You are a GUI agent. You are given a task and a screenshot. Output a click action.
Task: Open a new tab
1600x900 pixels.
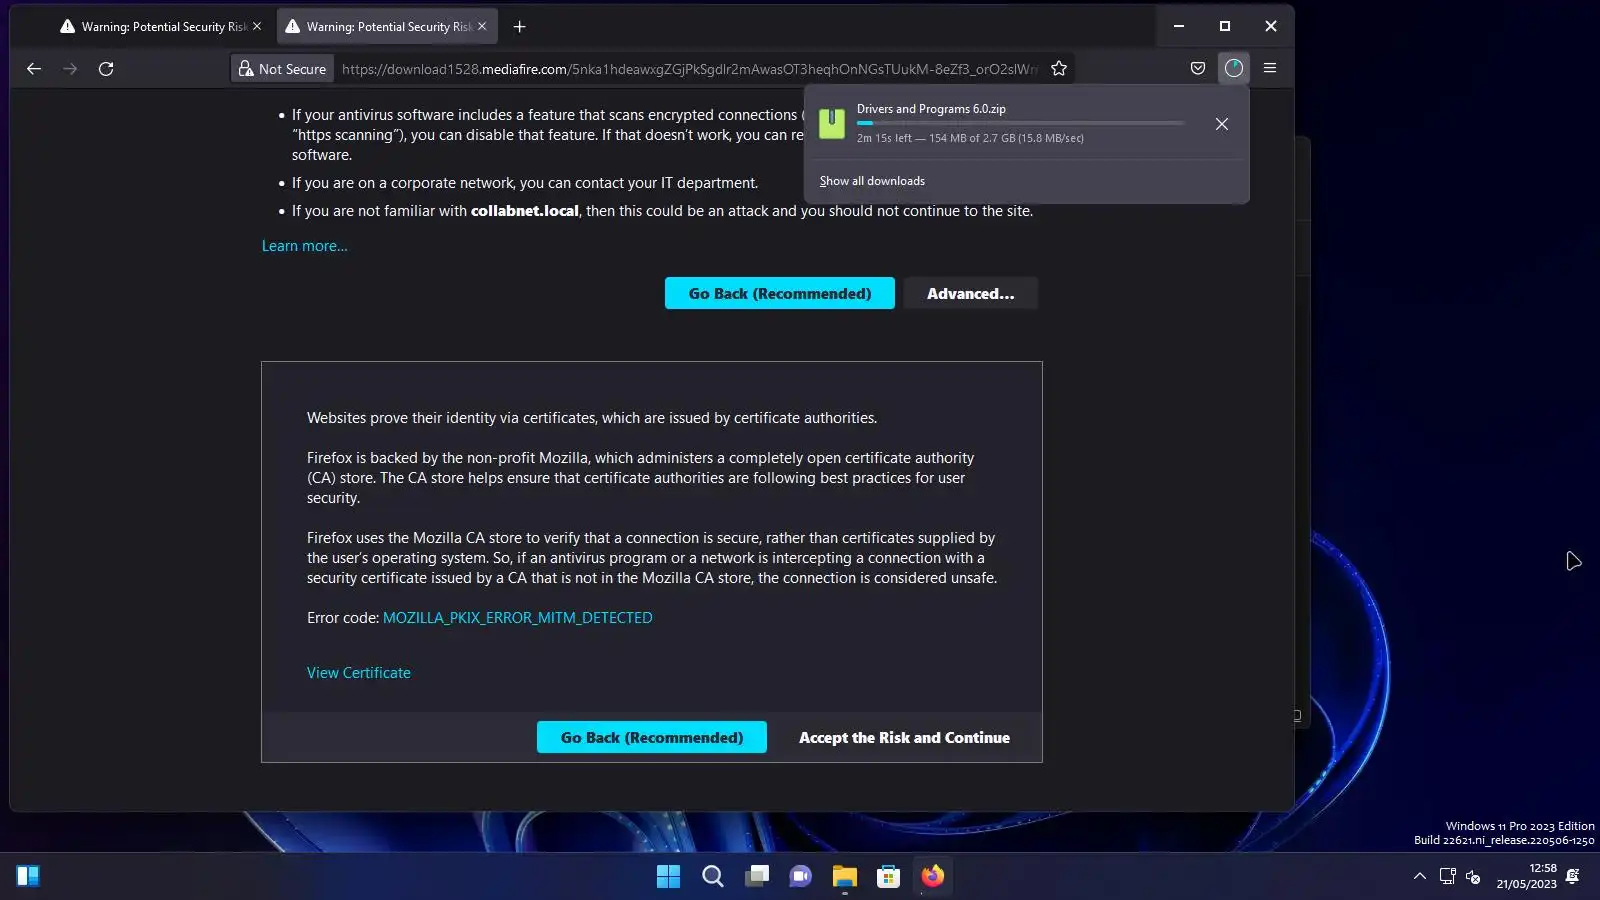tap(519, 27)
